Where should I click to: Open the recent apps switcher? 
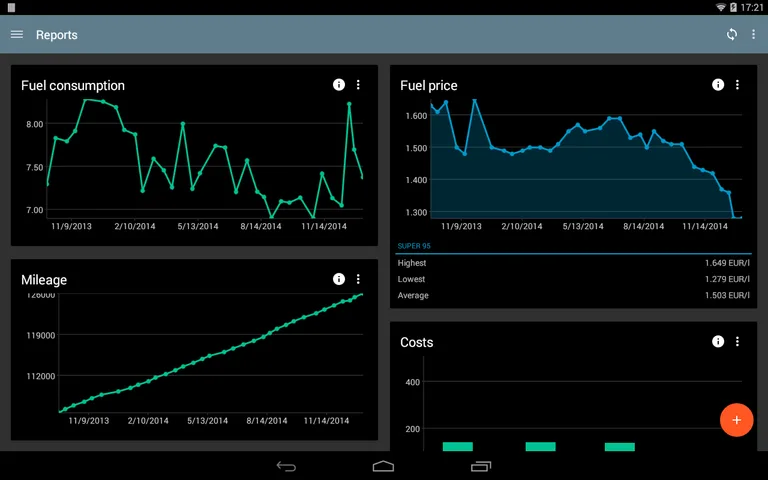pos(481,466)
